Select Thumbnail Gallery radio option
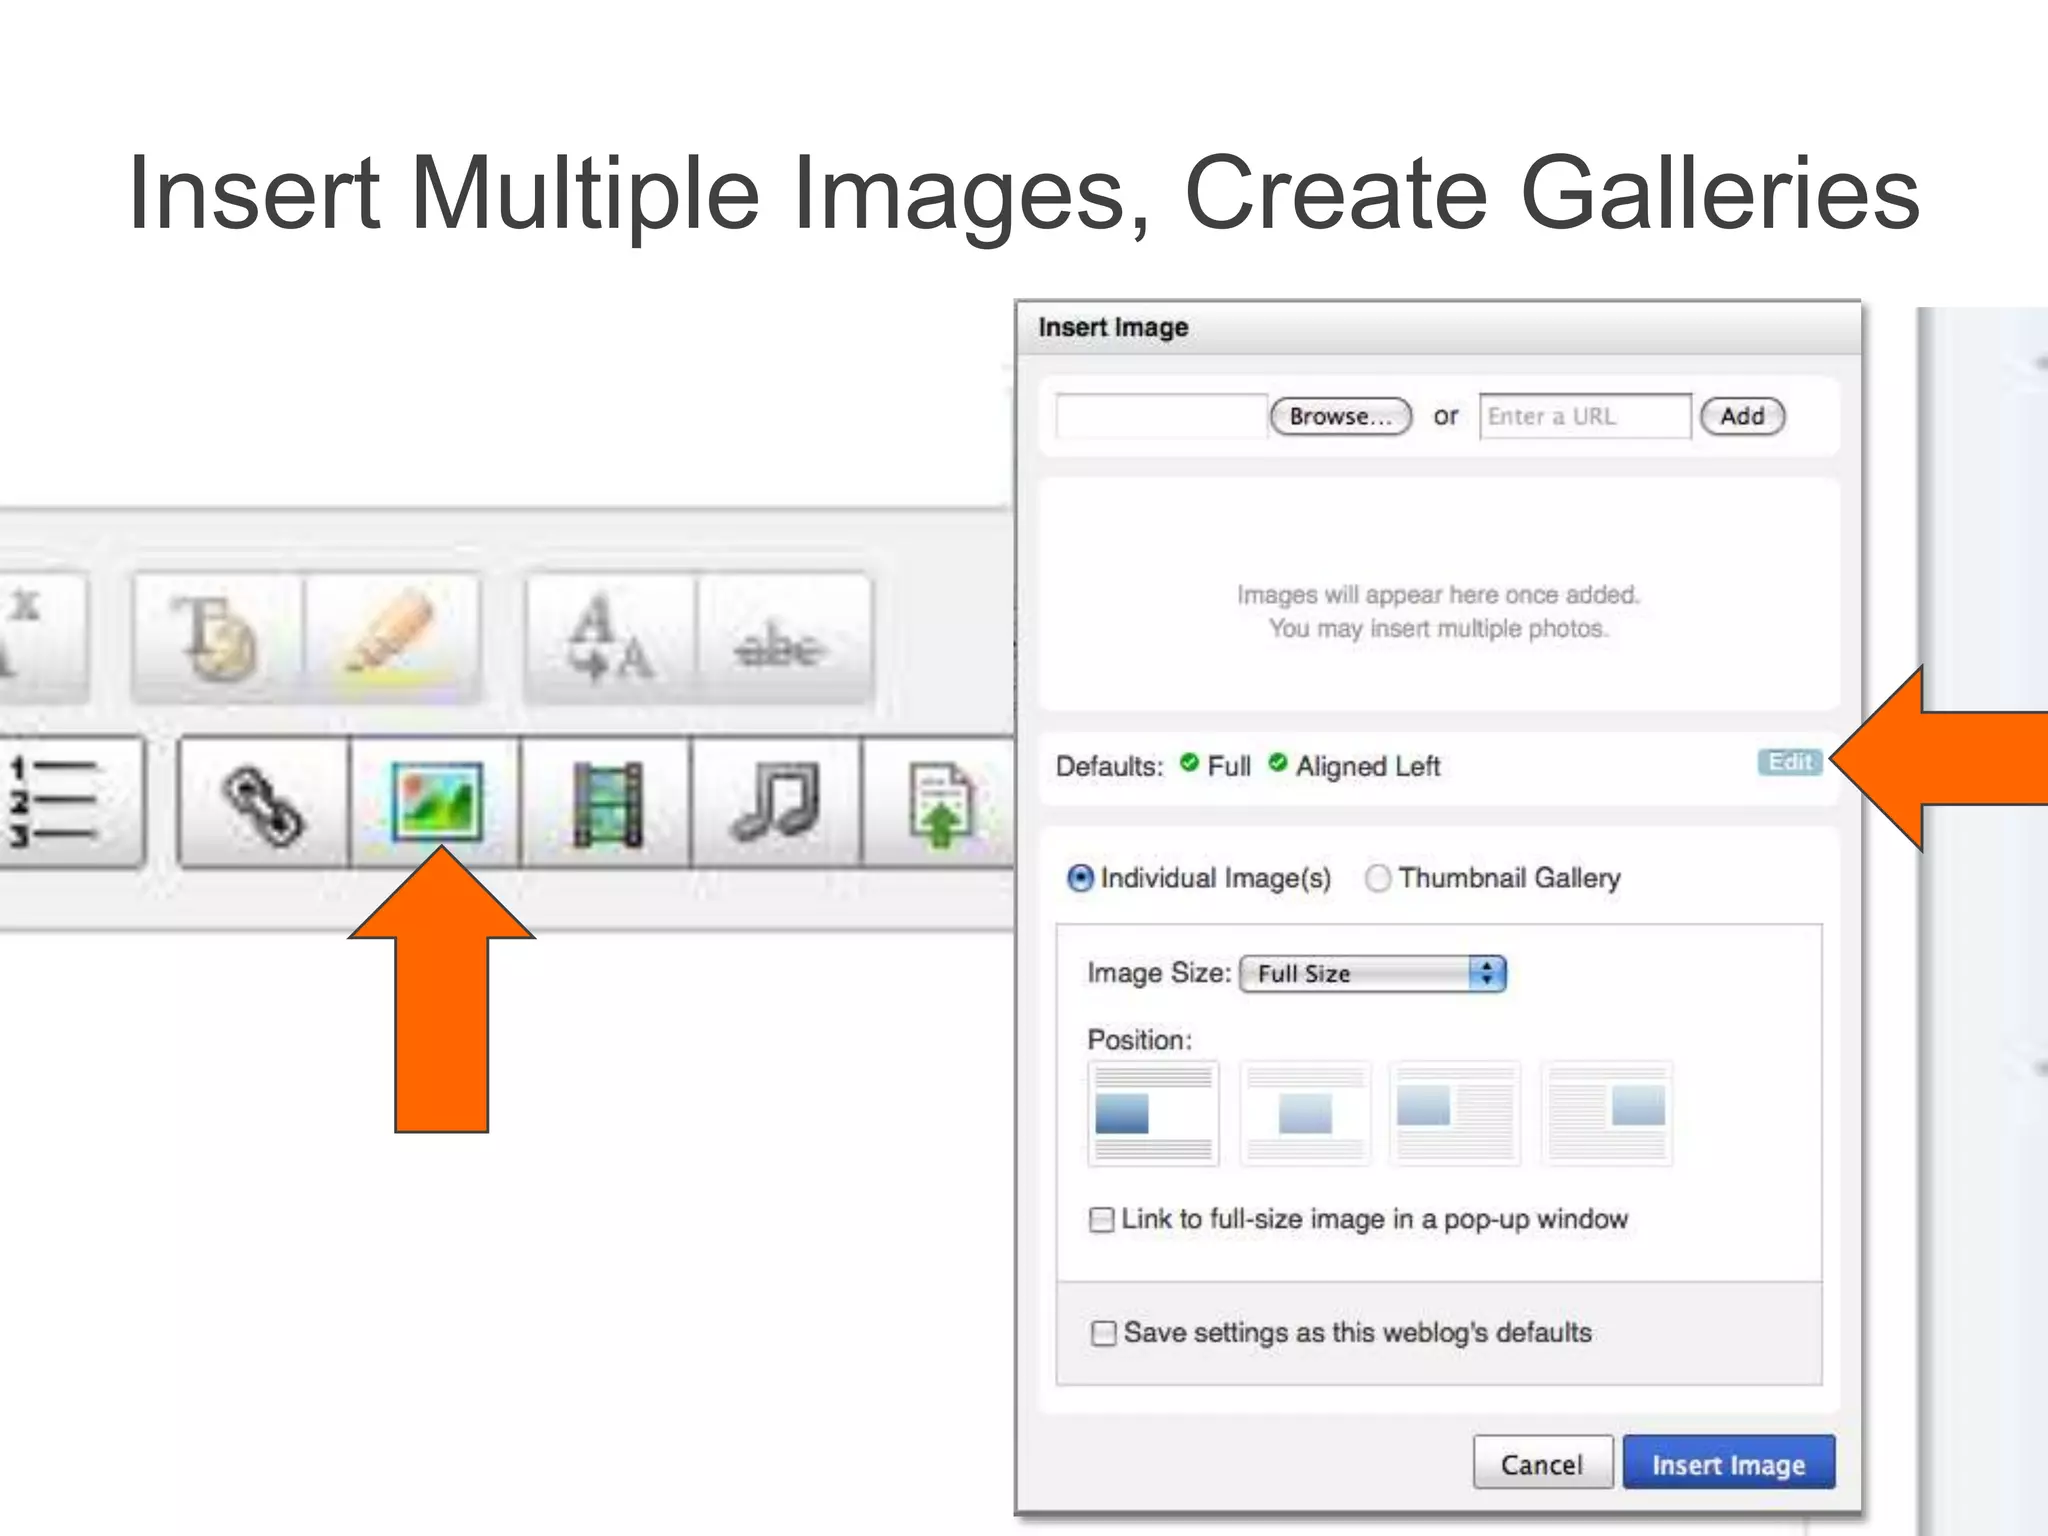 (x=1378, y=879)
